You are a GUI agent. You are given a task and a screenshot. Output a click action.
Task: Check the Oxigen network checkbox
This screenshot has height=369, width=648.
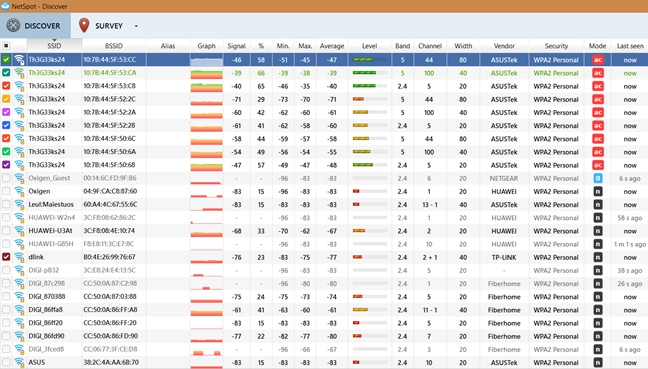tap(6, 191)
